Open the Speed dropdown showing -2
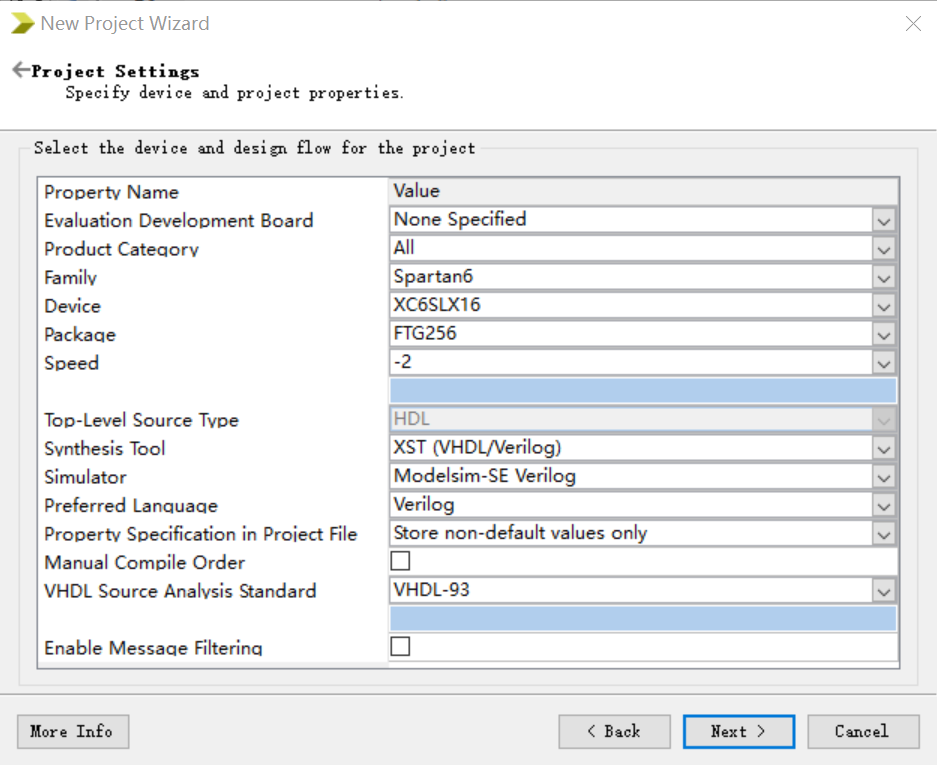This screenshot has height=765, width=937. click(x=884, y=362)
